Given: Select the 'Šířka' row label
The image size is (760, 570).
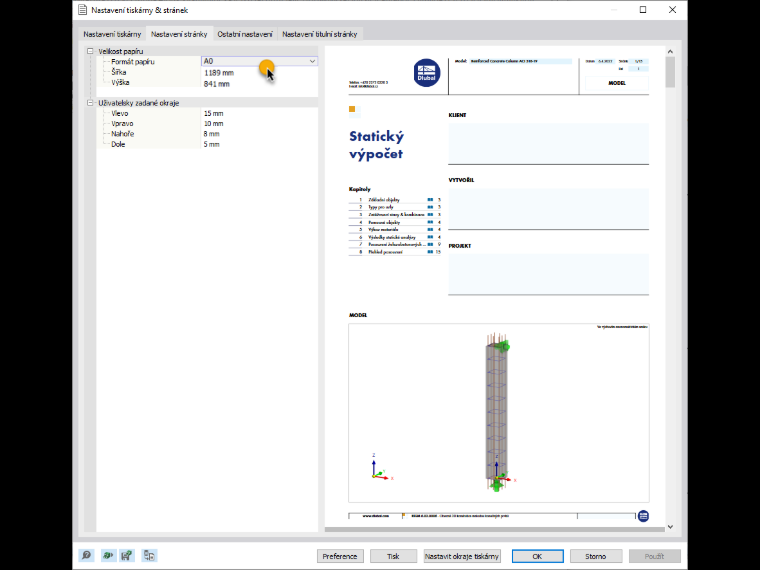Looking at the screenshot, I should coord(119,72).
